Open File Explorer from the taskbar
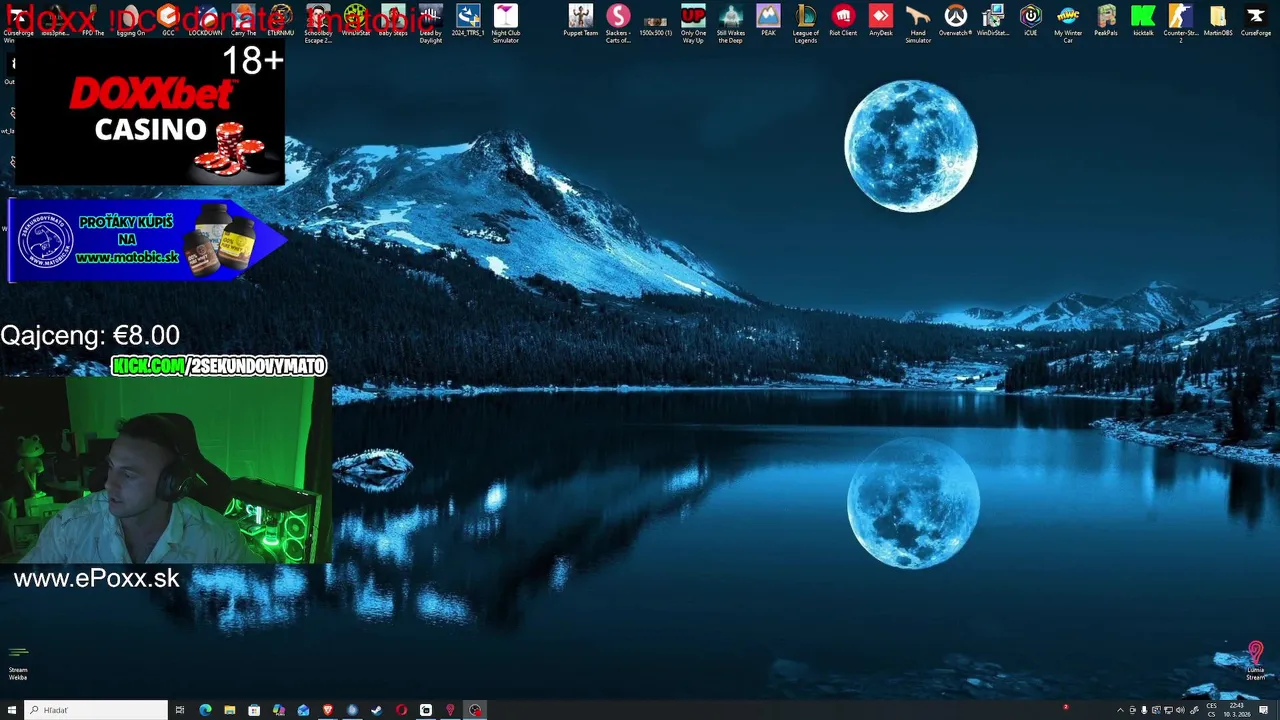Viewport: 1280px width, 720px height. coord(230,710)
